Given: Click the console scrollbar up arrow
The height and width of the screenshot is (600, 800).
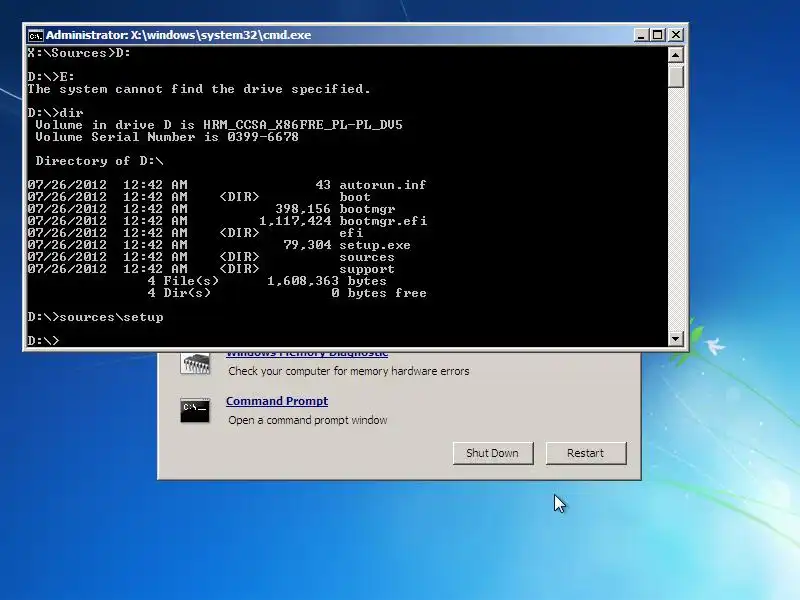Looking at the screenshot, I should click(676, 55).
